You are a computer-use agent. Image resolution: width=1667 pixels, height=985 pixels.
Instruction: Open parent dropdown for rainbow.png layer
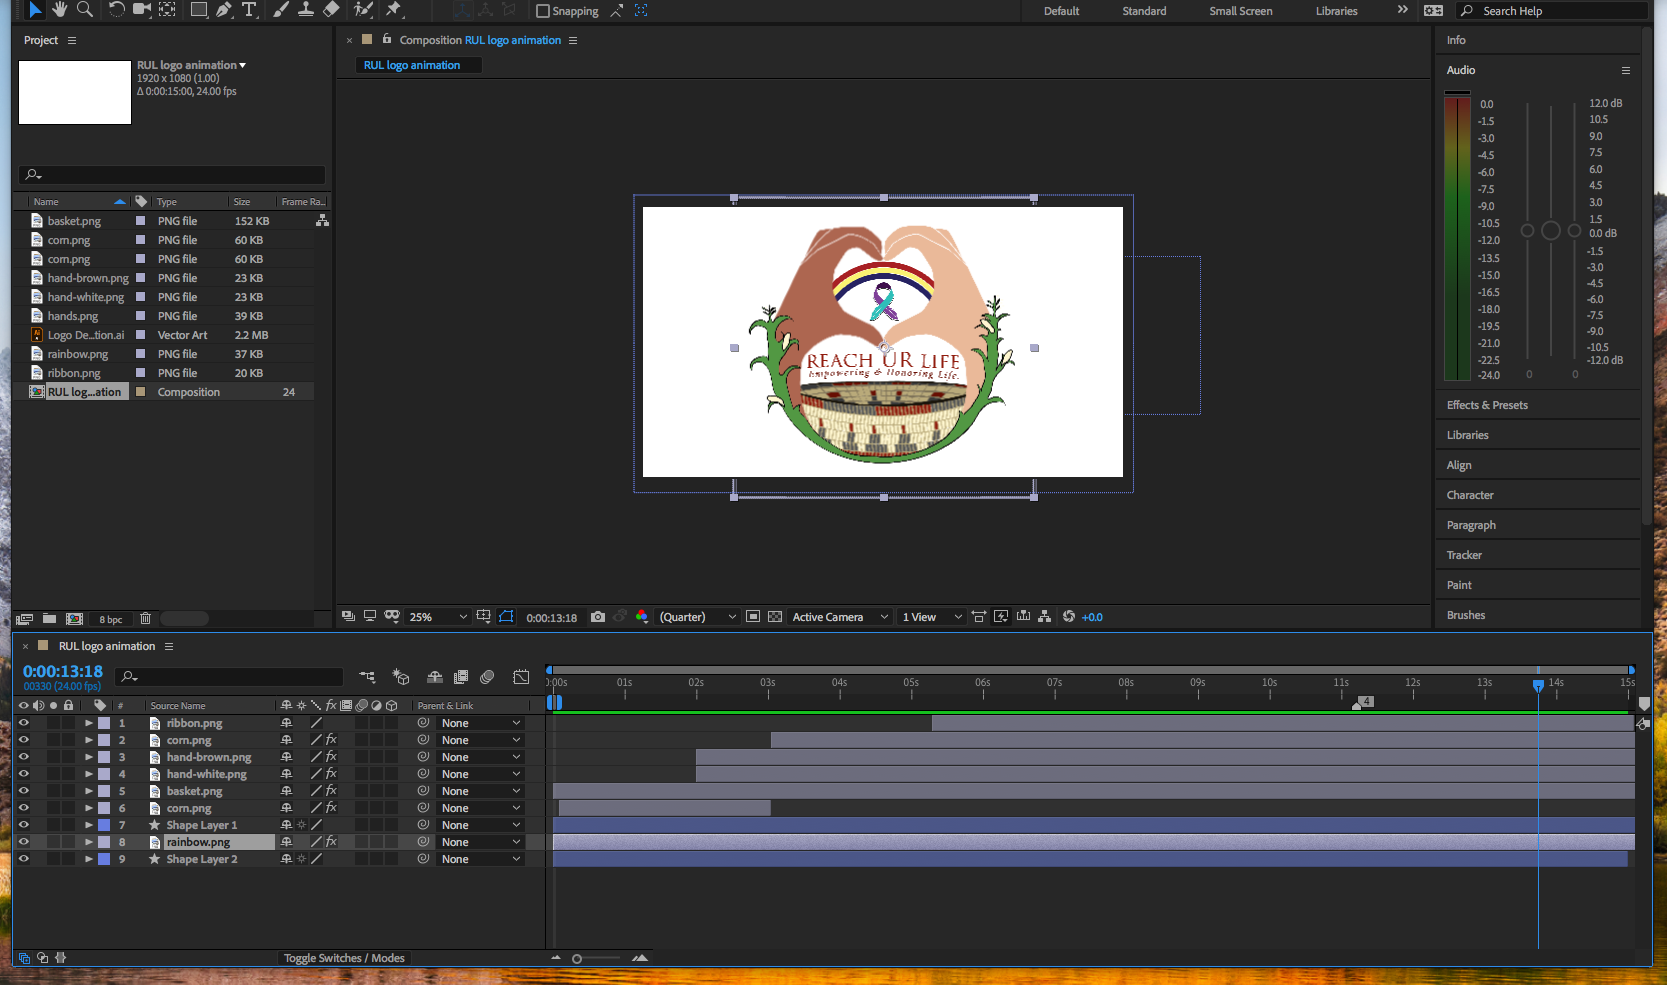[x=481, y=842]
